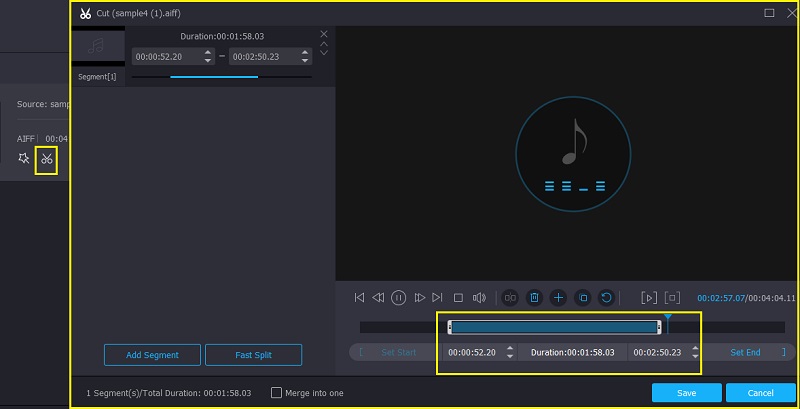The height and width of the screenshot is (409, 800).
Task: Save the cut settings
Action: pyautogui.click(x=686, y=393)
